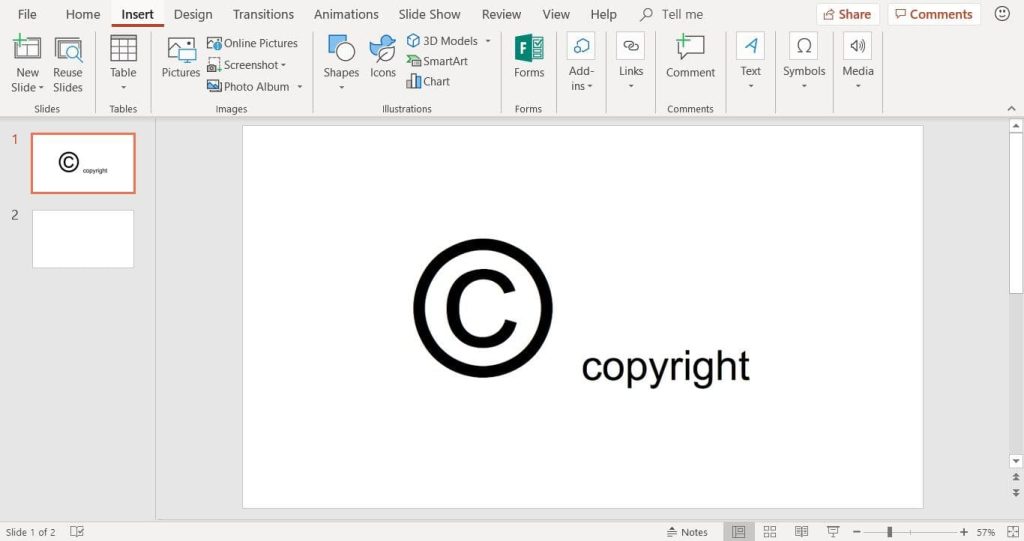Expand the New Slide dropdown arrow
Screen dimensions: 1024x541
click(40, 88)
